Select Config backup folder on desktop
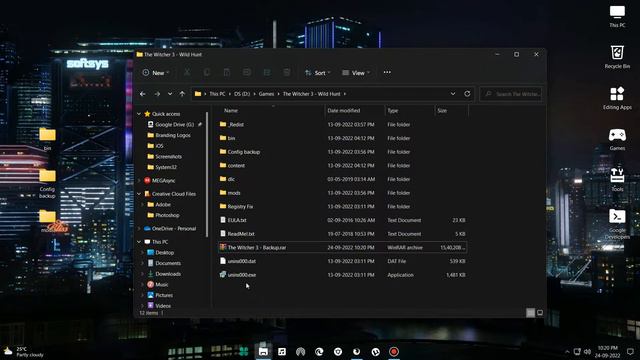The height and width of the screenshot is (360, 640). (x=47, y=184)
